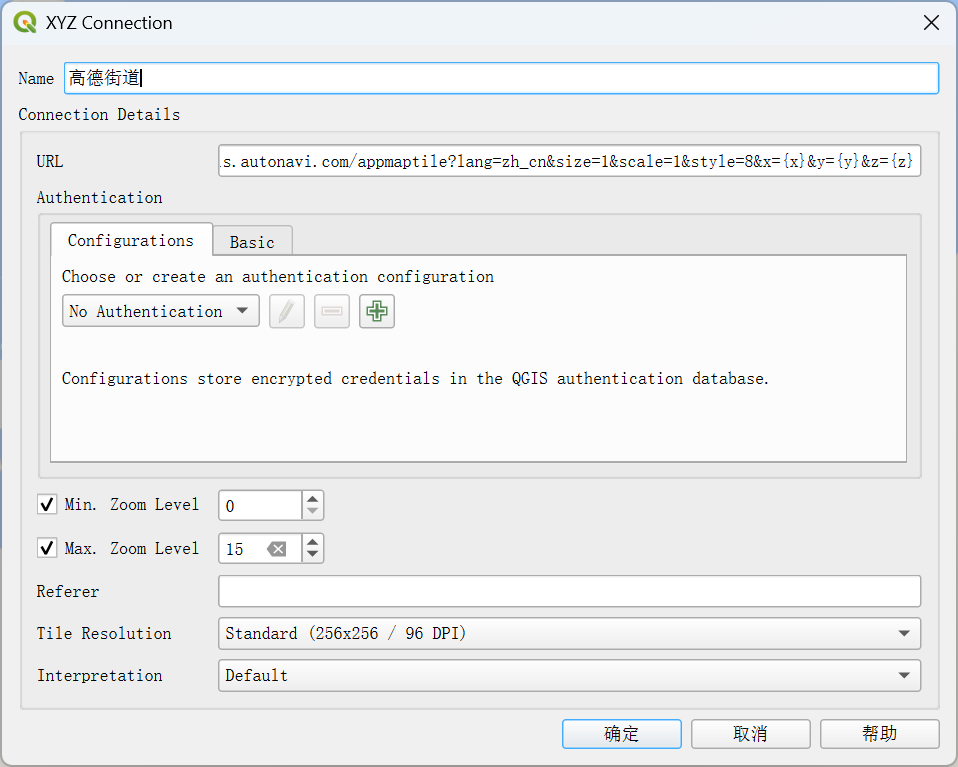
Task: Expand the Tile Resolution dropdown
Action: [569, 634]
